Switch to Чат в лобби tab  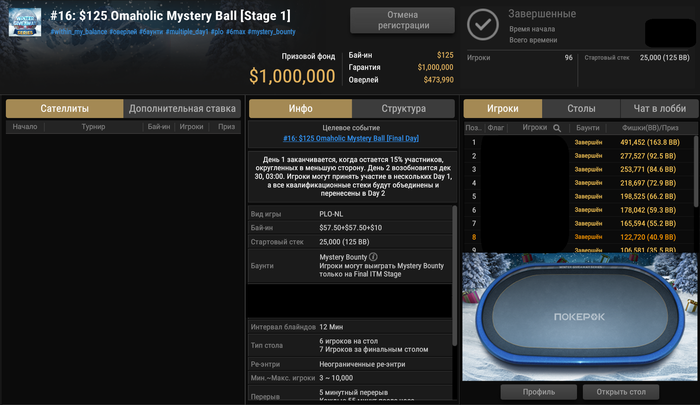tap(659, 109)
